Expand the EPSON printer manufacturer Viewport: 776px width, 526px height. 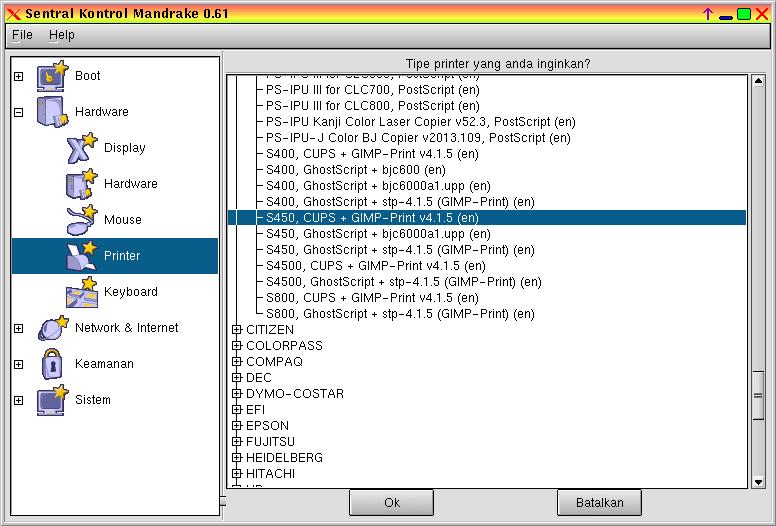(x=237, y=426)
